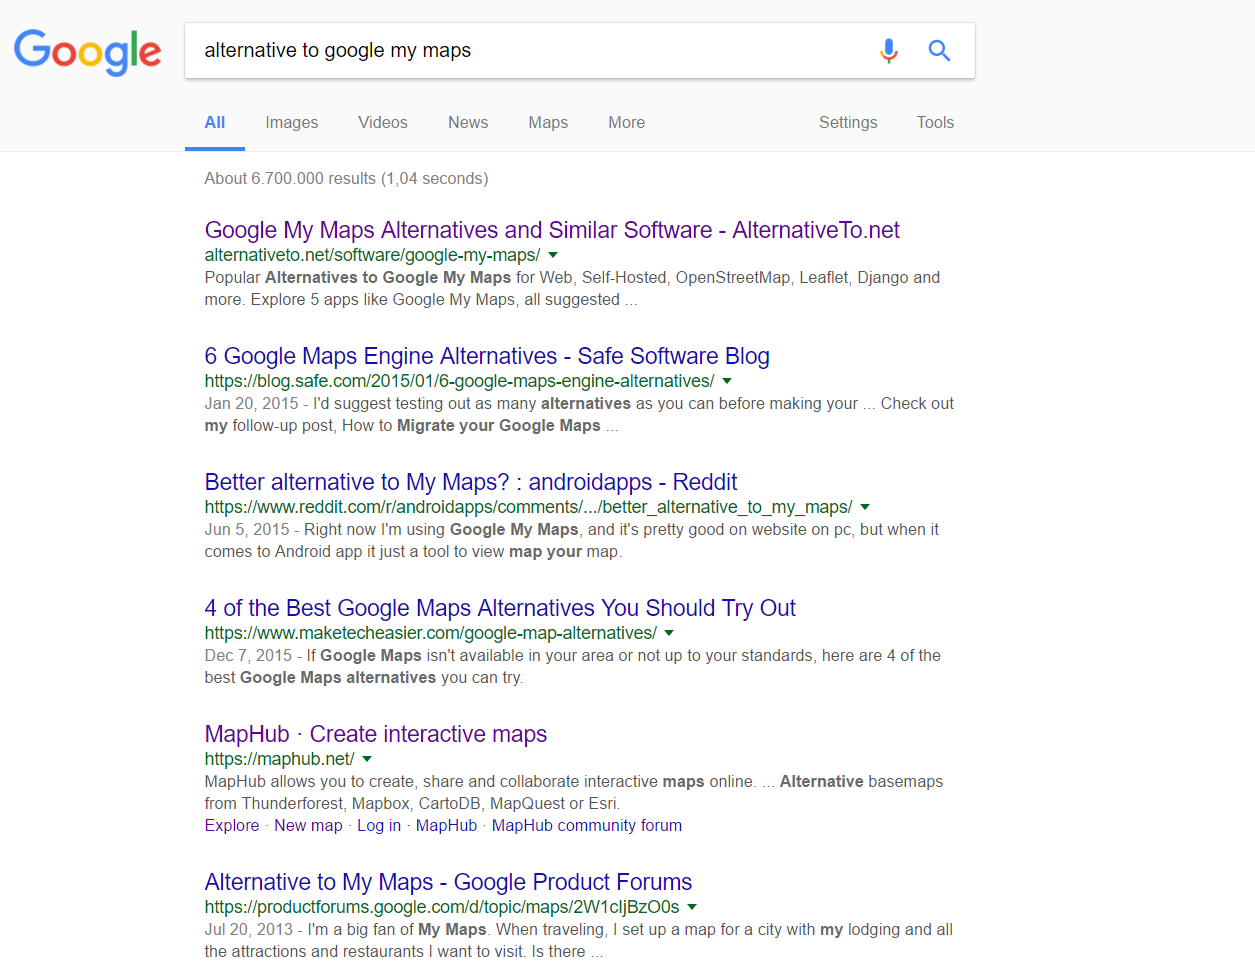The width and height of the screenshot is (1255, 978).
Task: Click the magnifying glass search button
Action: click(x=939, y=50)
